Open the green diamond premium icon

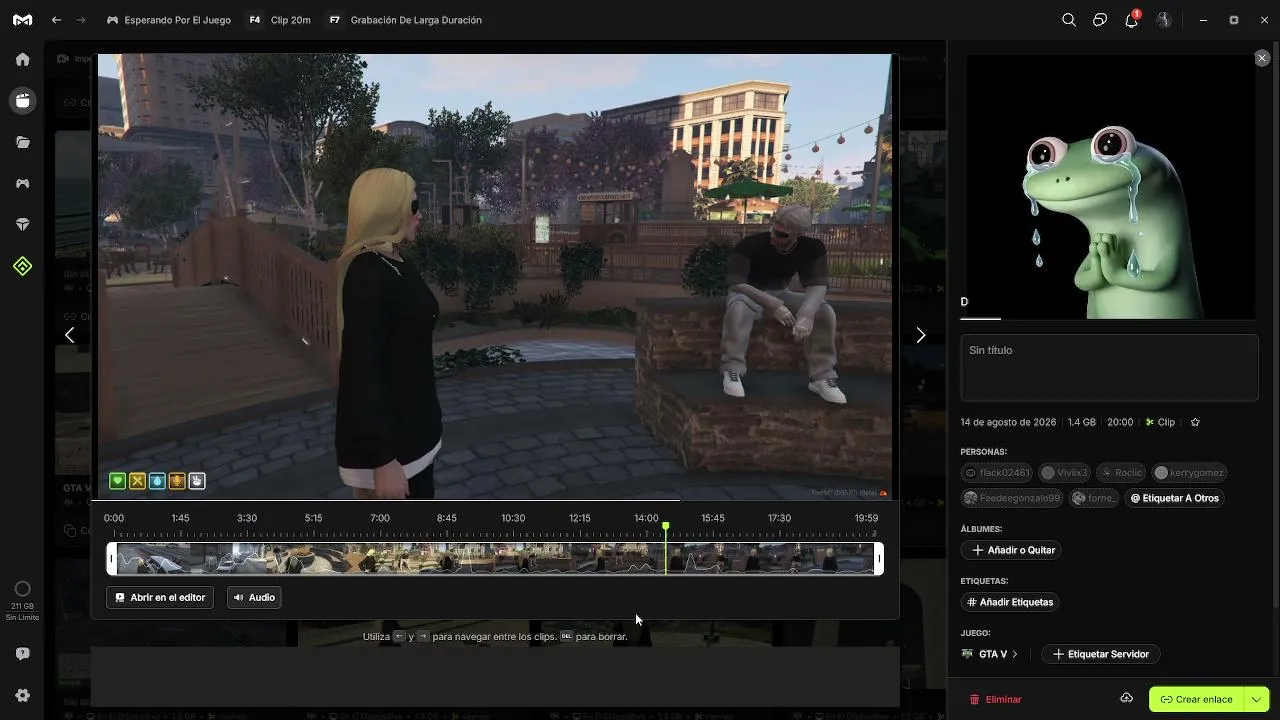[22, 266]
